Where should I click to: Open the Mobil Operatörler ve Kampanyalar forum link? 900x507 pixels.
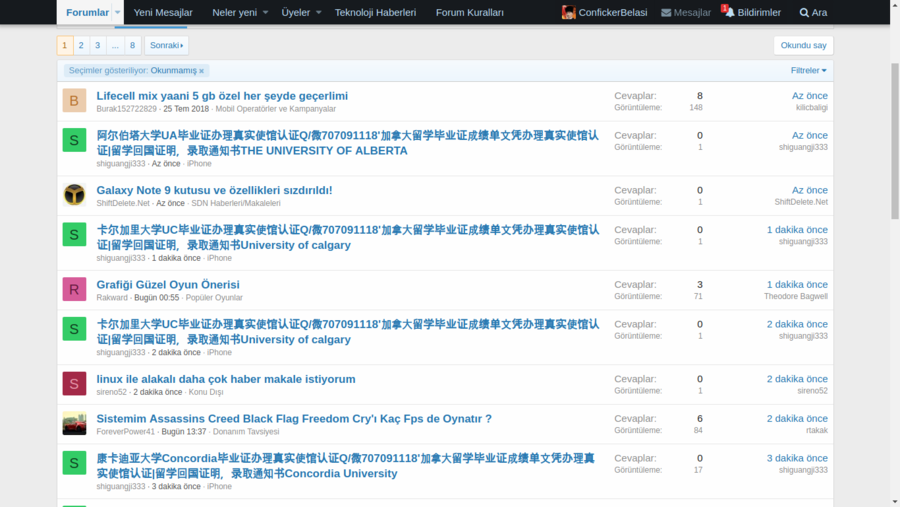276,109
